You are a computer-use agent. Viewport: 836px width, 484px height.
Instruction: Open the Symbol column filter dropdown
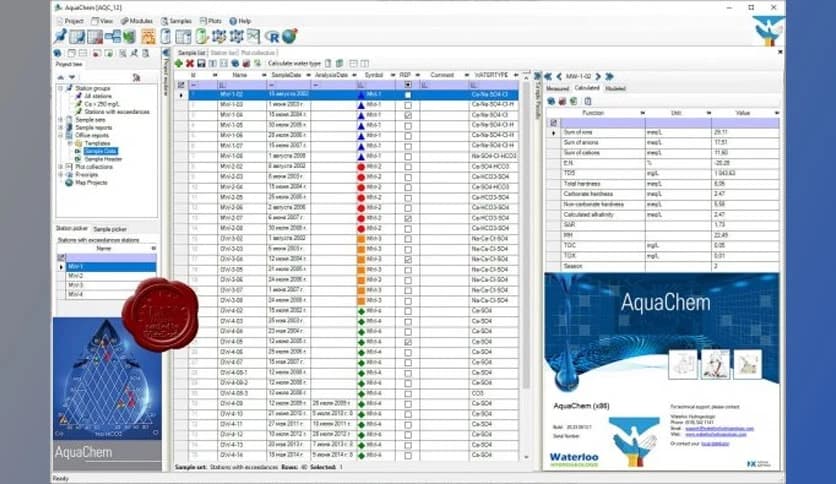pyautogui.click(x=392, y=75)
